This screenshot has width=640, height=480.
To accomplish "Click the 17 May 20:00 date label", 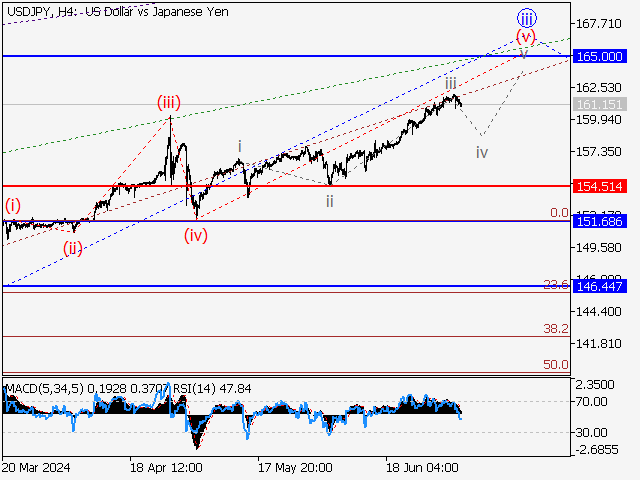I will coord(295,467).
